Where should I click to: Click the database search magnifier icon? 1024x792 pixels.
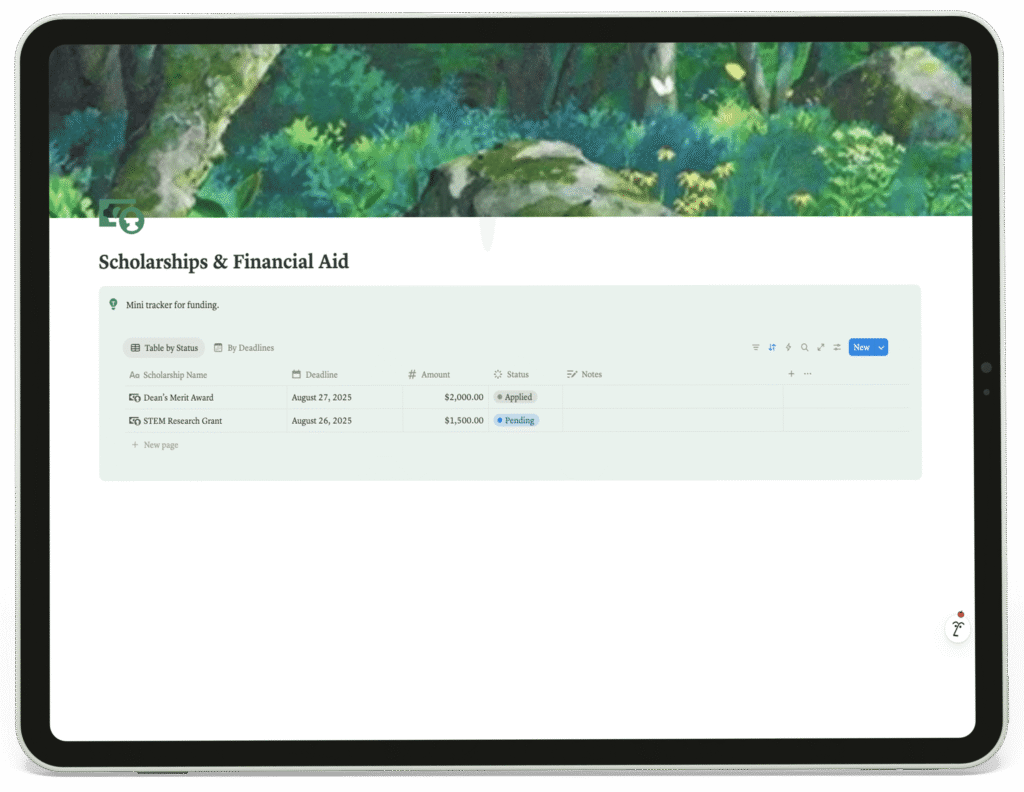pyautogui.click(x=805, y=347)
